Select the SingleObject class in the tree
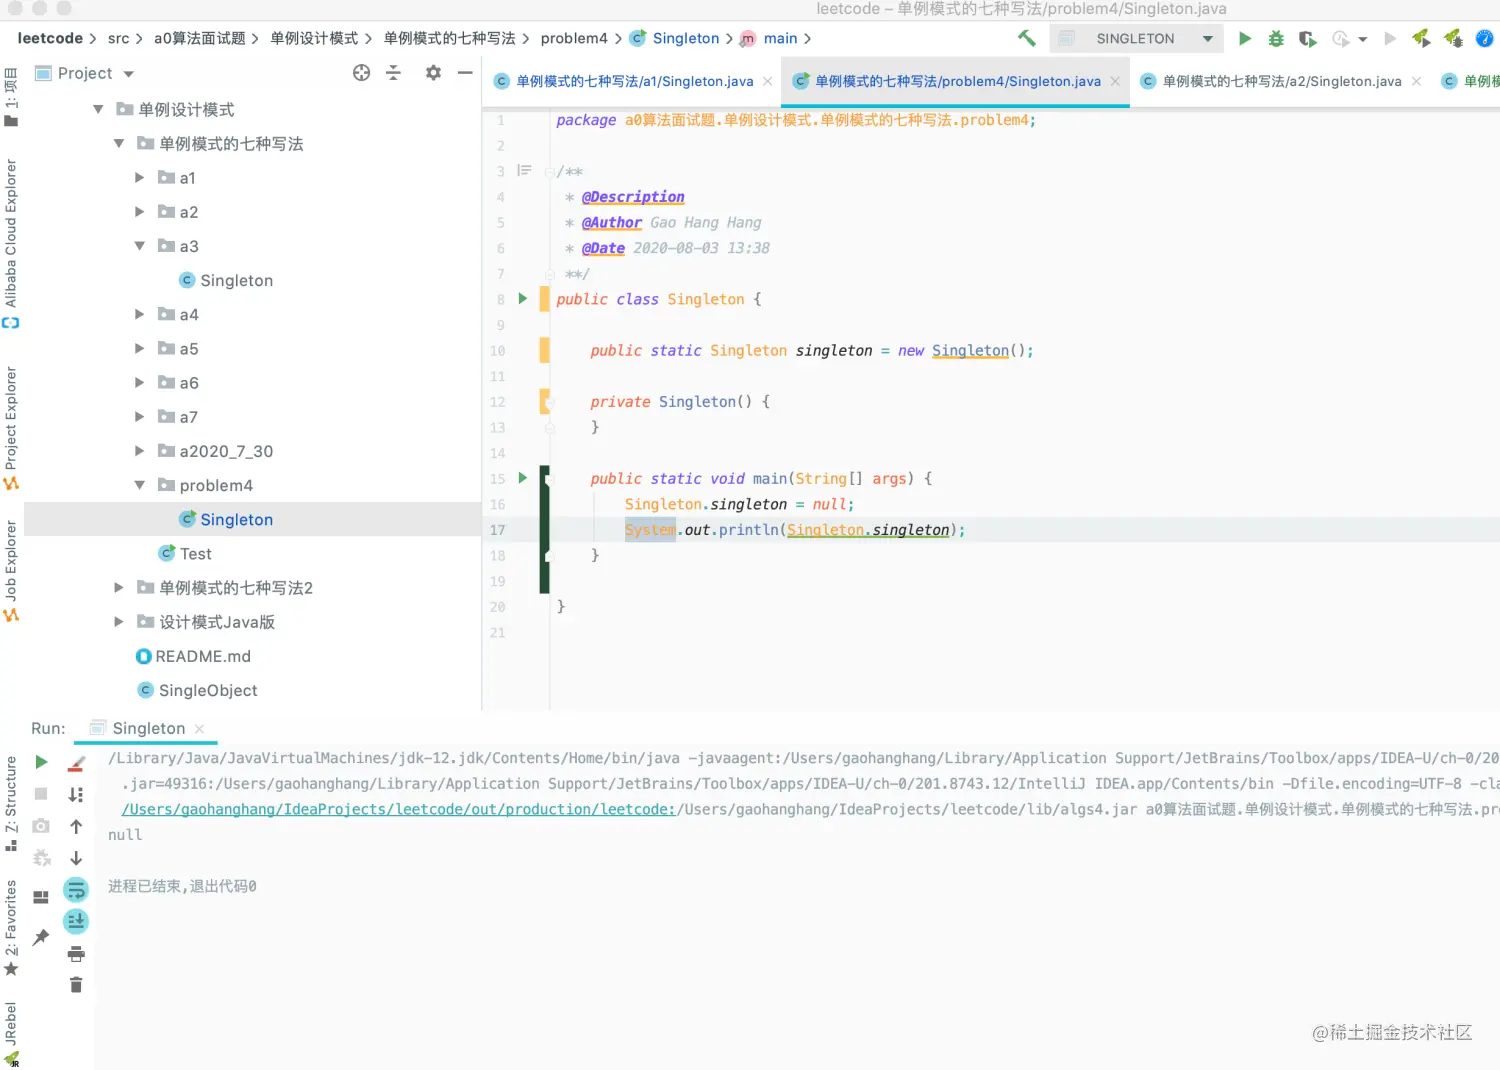Image resolution: width=1500 pixels, height=1070 pixels. 198,690
